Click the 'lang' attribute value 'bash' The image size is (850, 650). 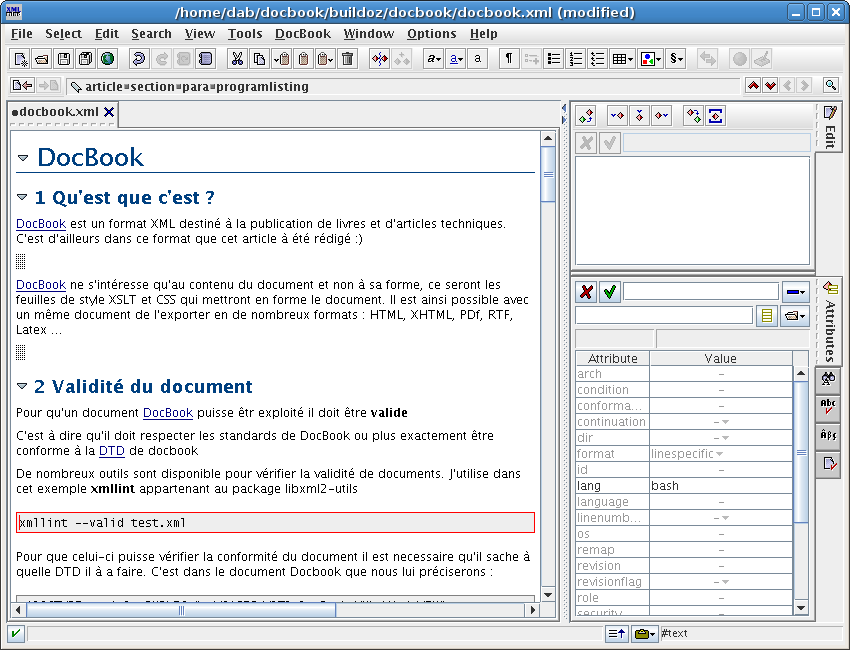pyautogui.click(x=721, y=486)
